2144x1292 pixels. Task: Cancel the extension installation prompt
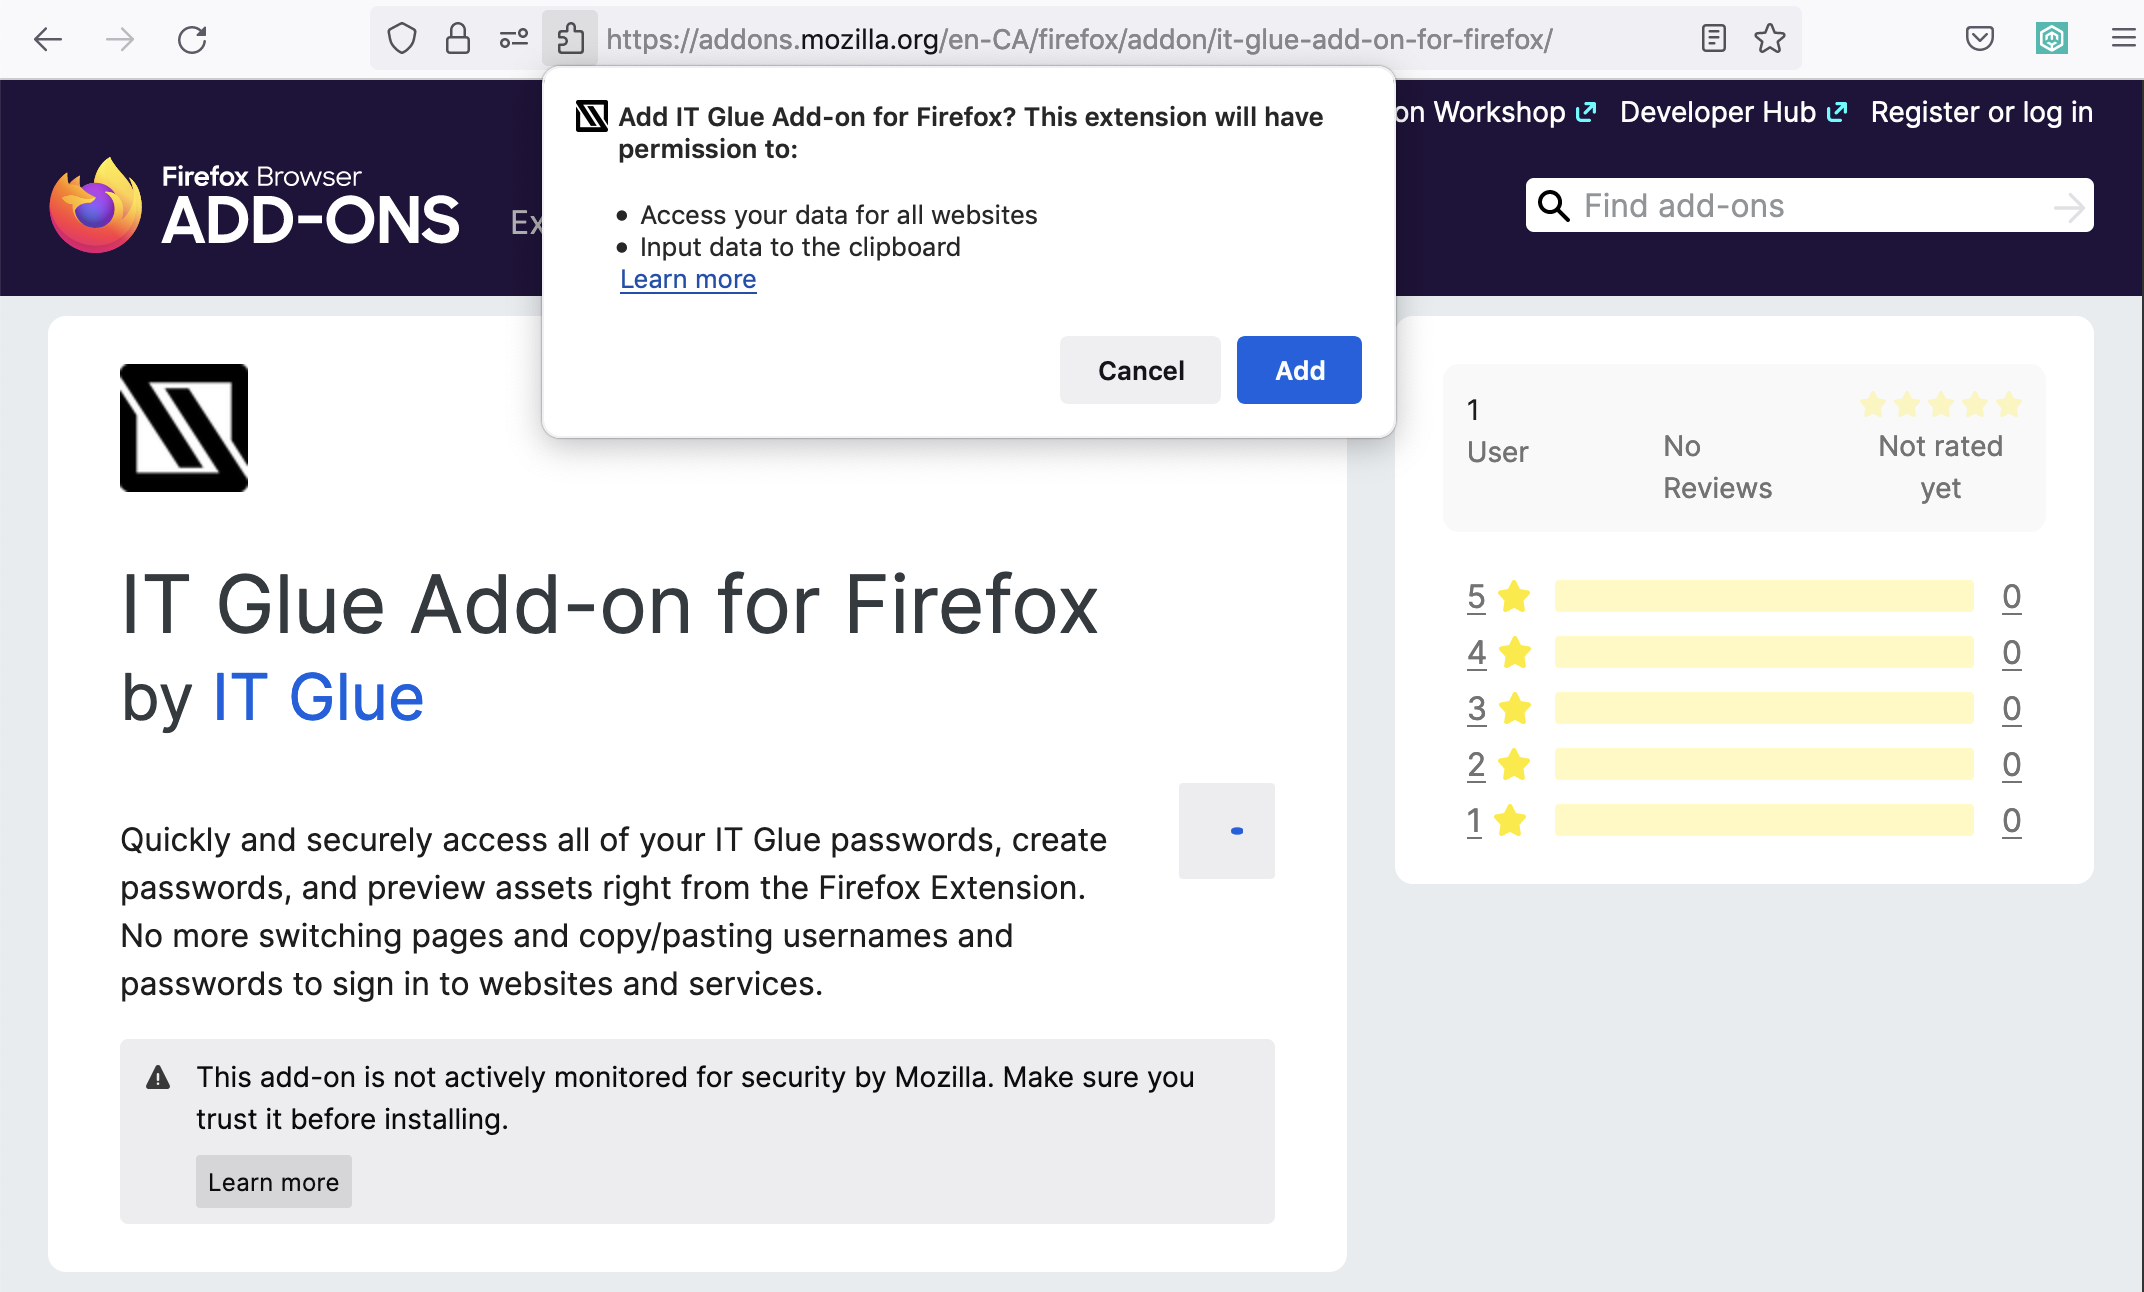click(x=1140, y=370)
